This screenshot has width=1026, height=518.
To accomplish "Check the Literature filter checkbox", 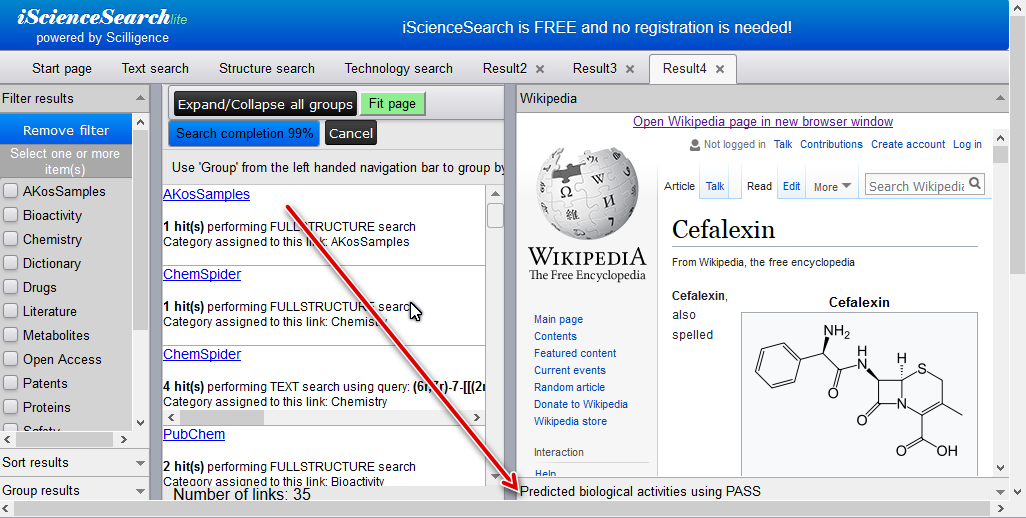I will (x=10, y=311).
